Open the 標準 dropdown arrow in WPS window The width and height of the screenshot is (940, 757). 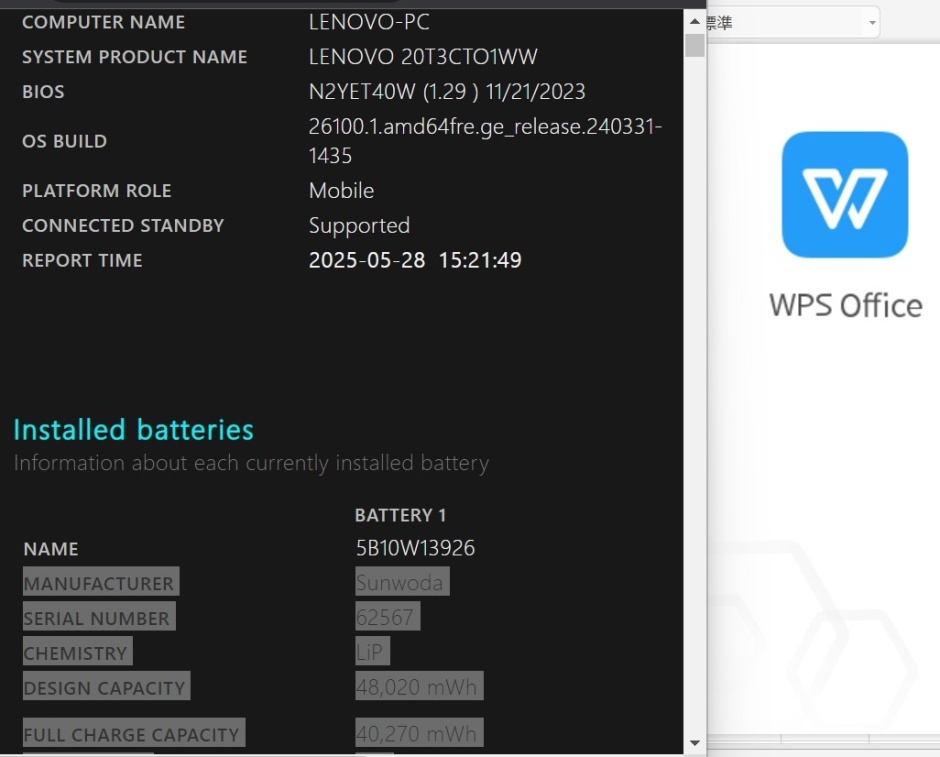coord(872,23)
